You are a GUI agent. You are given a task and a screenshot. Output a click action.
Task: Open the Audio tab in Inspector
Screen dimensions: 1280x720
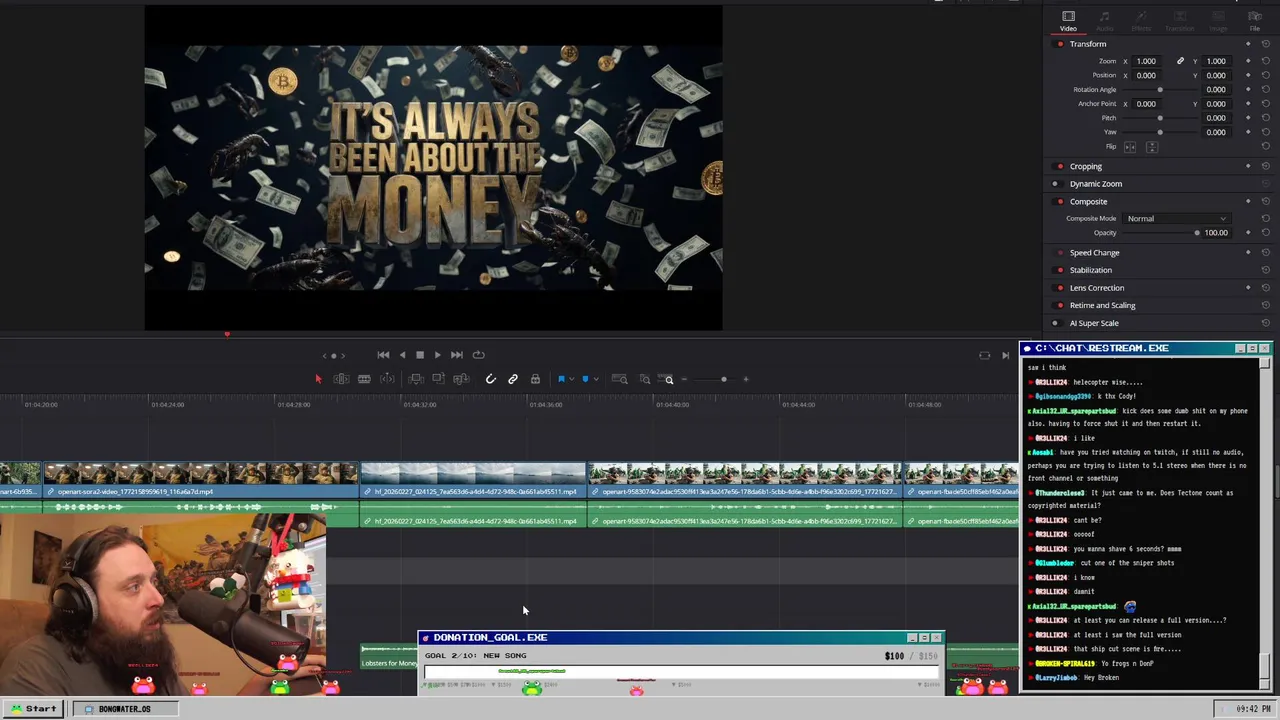(1105, 20)
